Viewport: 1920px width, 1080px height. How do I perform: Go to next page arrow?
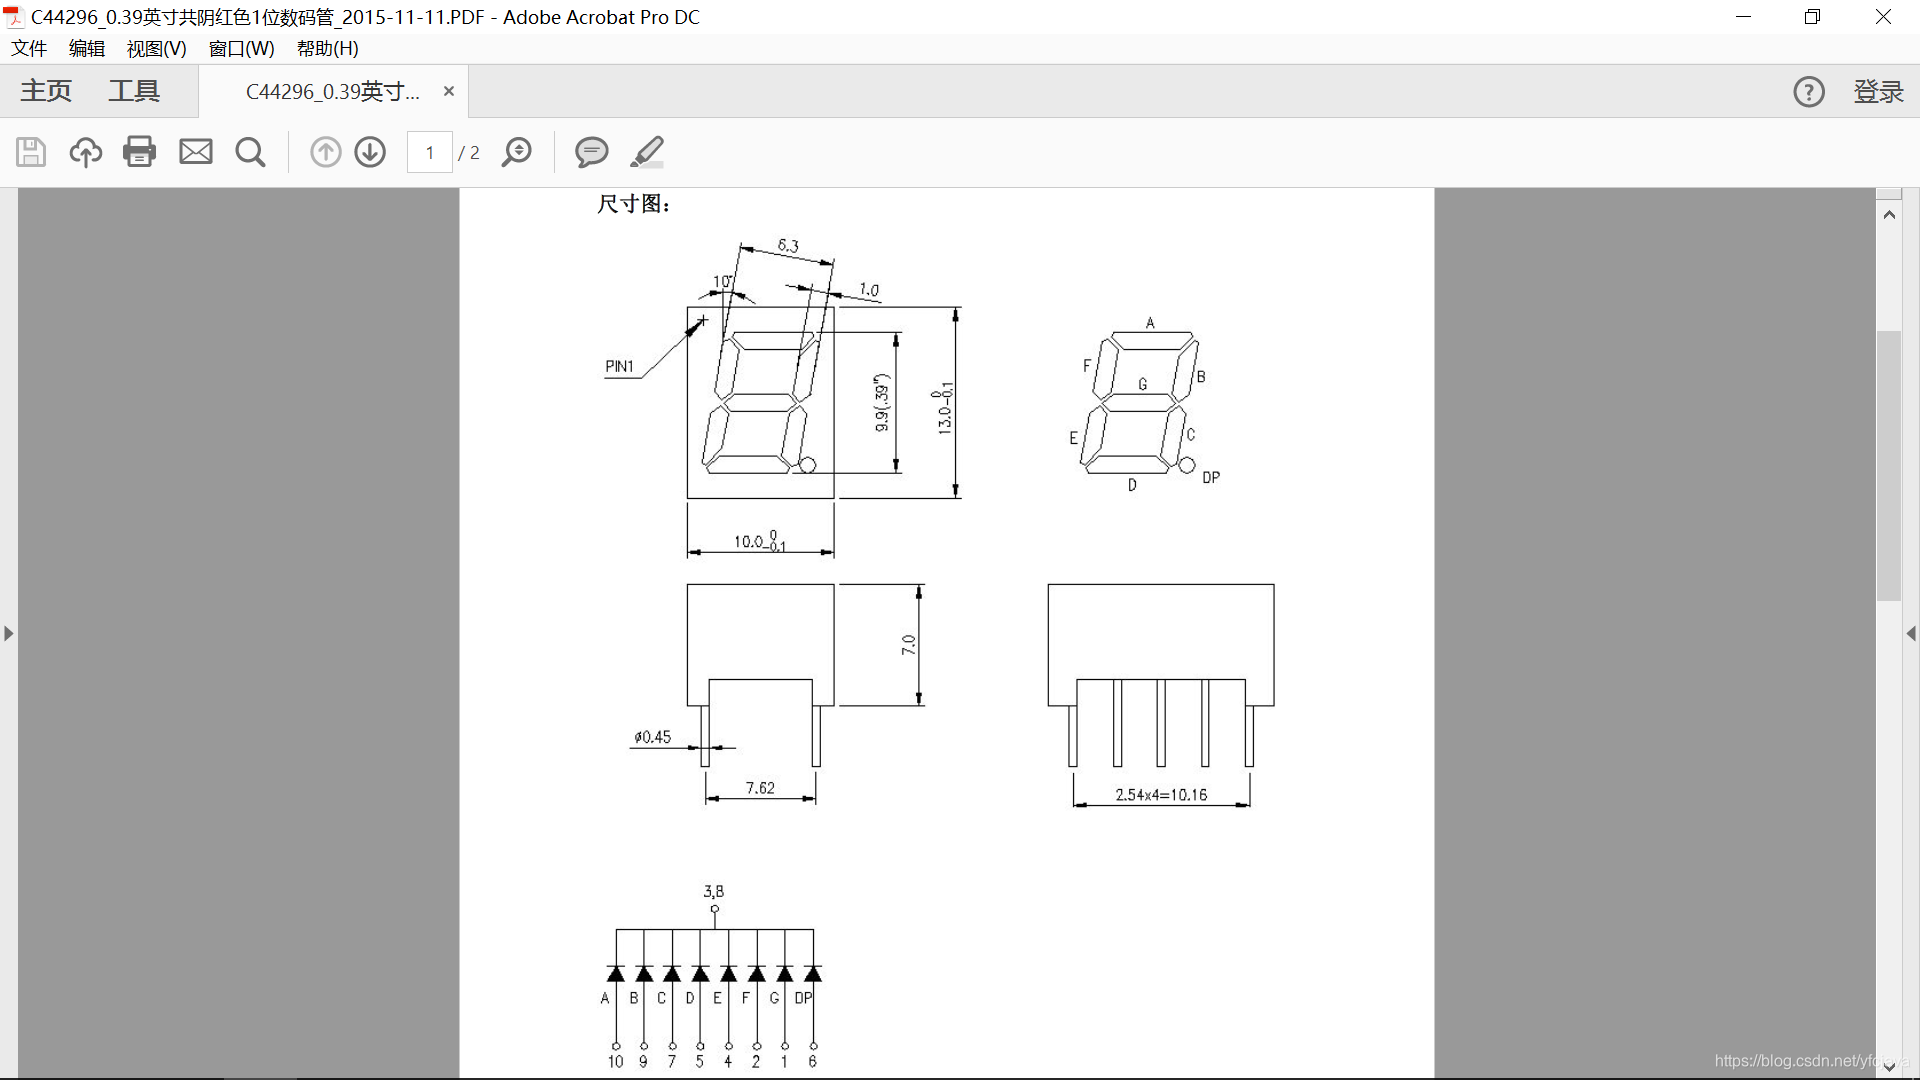[370, 152]
